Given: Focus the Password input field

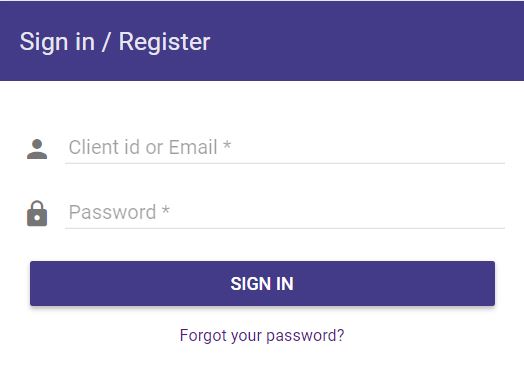Looking at the screenshot, I should point(285,213).
